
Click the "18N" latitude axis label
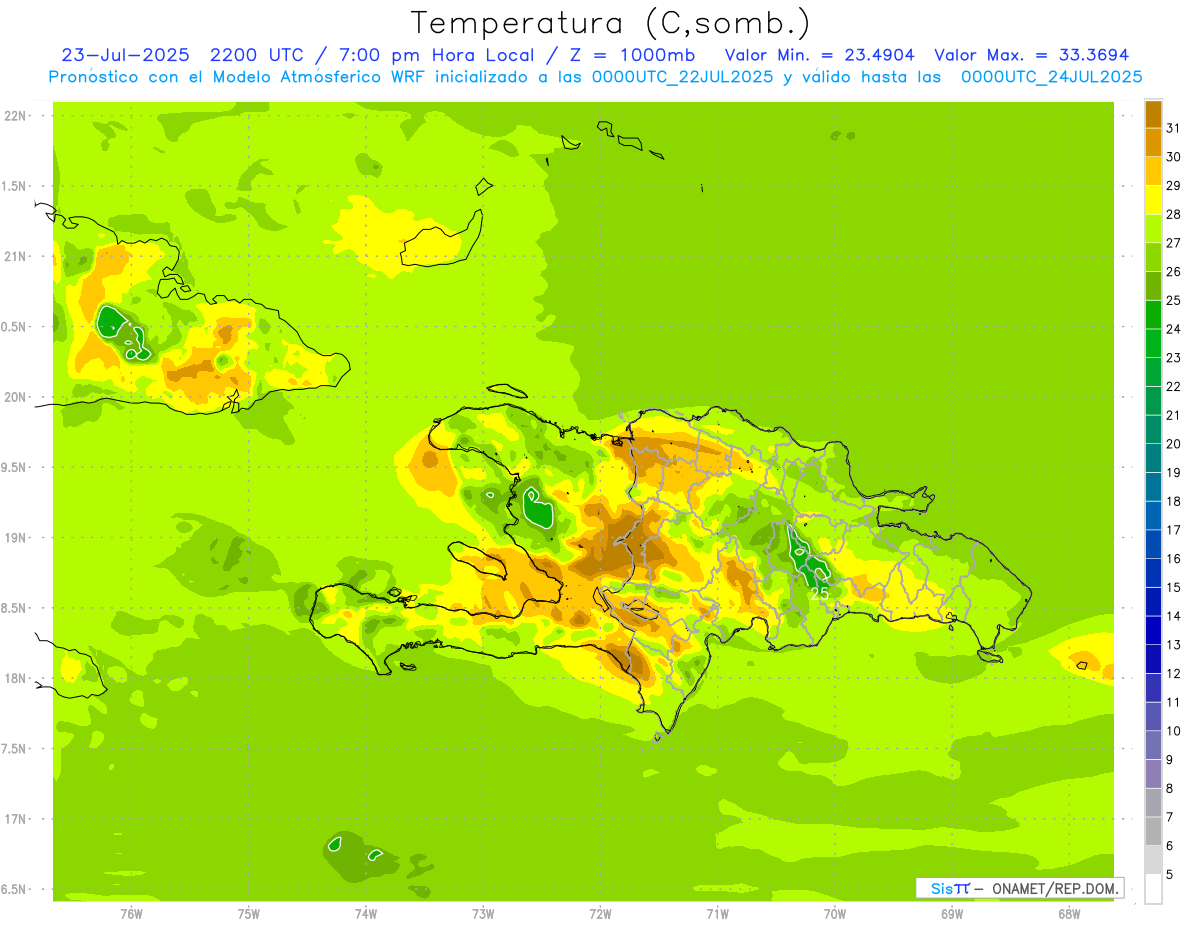[x=15, y=678]
